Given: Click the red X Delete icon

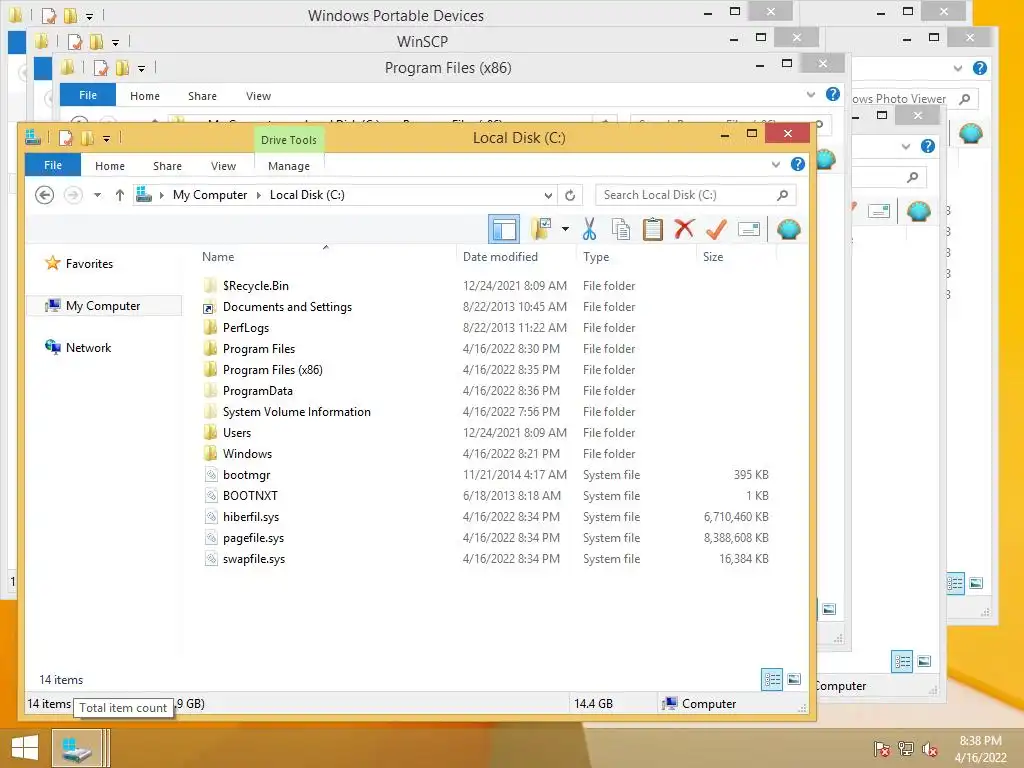Looking at the screenshot, I should click(684, 229).
